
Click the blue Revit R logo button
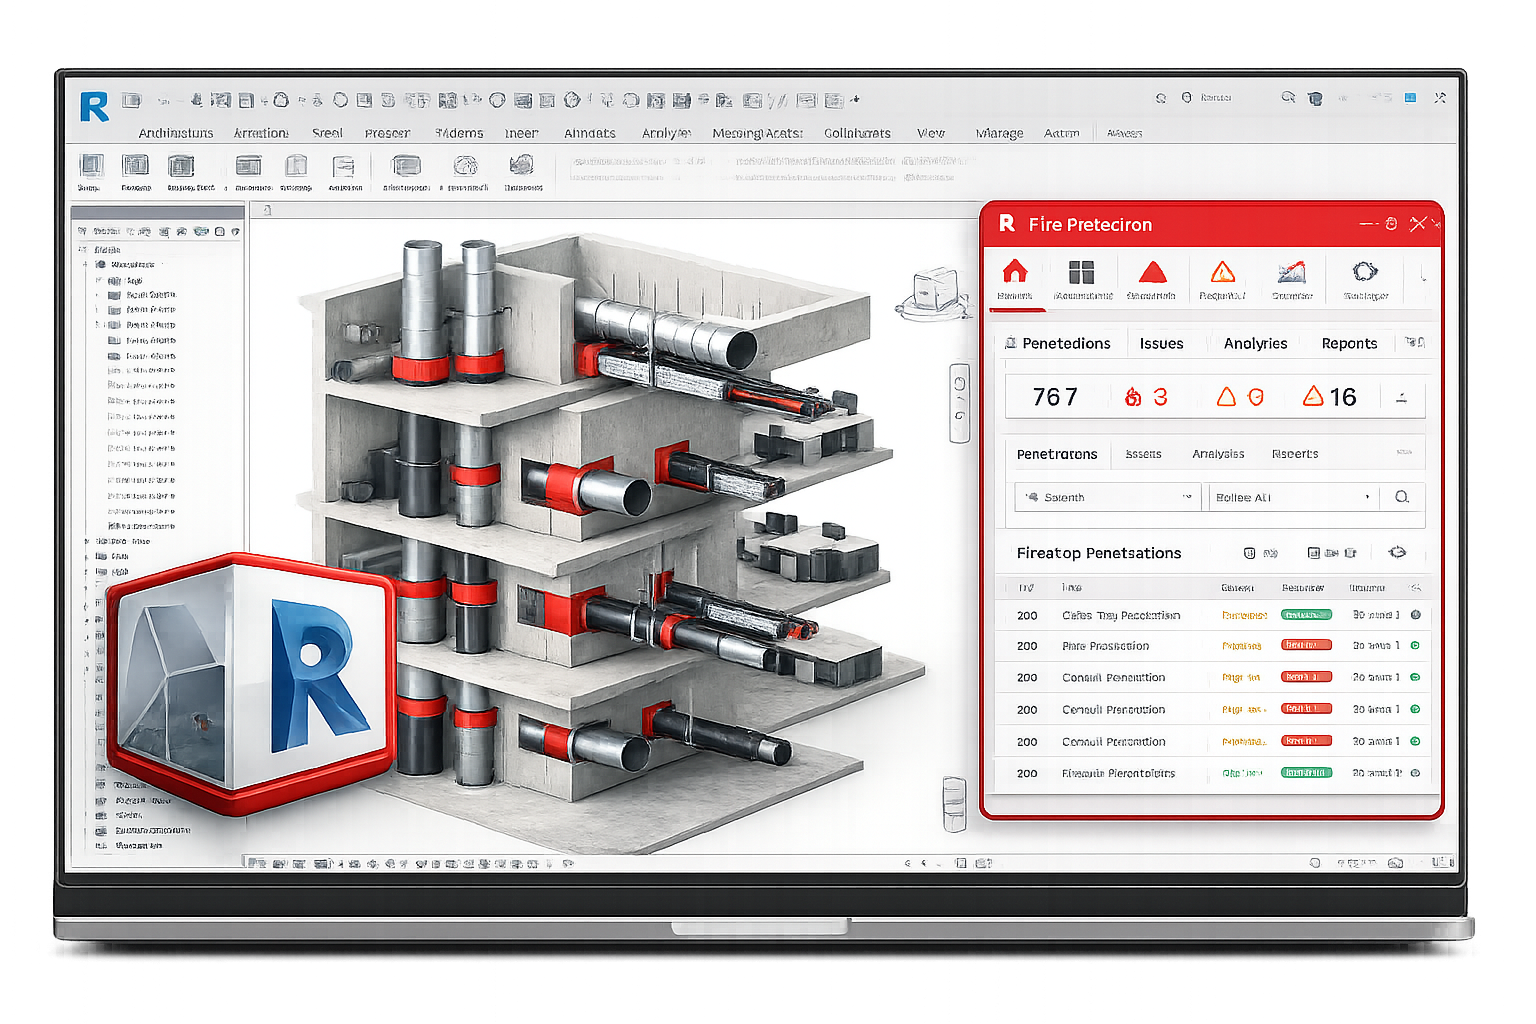coord(94,106)
